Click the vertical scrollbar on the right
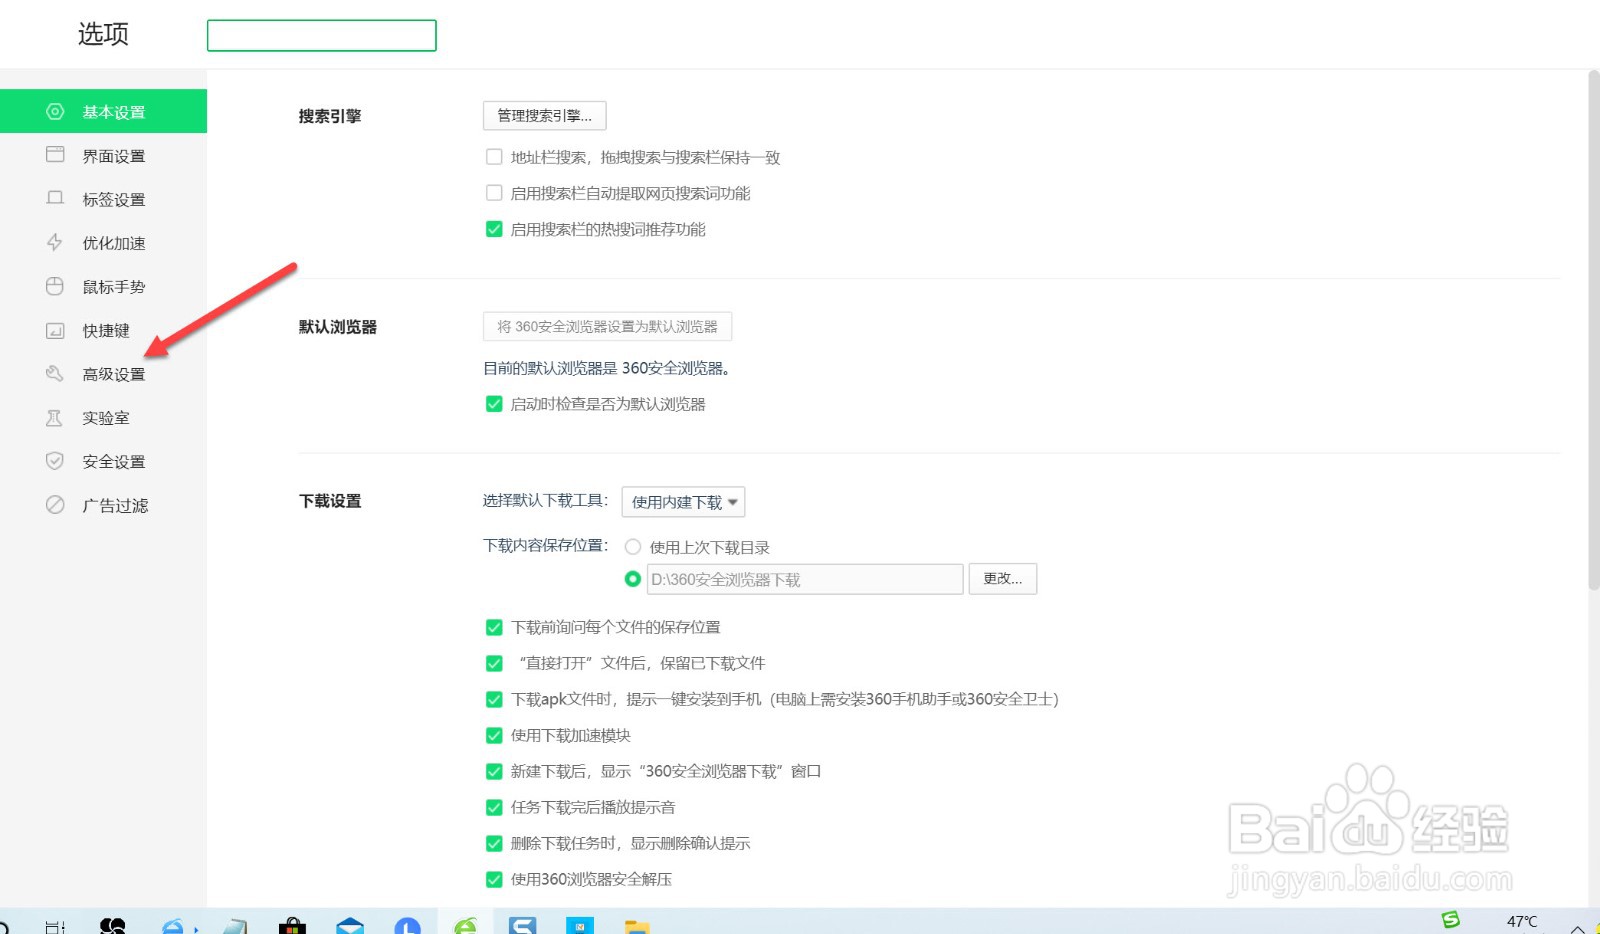The width and height of the screenshot is (1600, 934). (x=1593, y=330)
